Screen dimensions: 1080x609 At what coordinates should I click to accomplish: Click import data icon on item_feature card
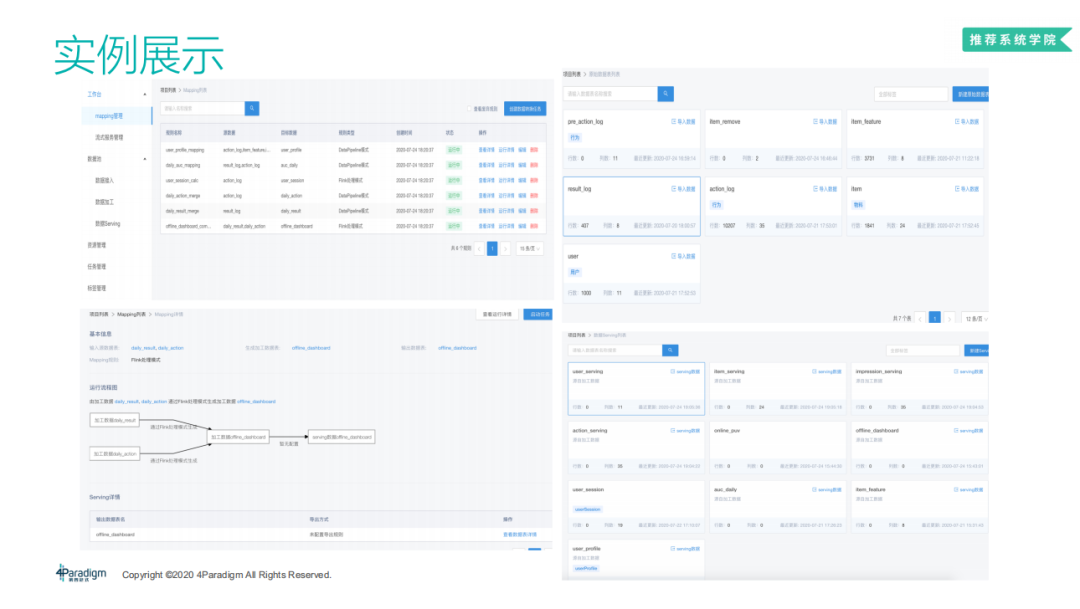(957, 121)
